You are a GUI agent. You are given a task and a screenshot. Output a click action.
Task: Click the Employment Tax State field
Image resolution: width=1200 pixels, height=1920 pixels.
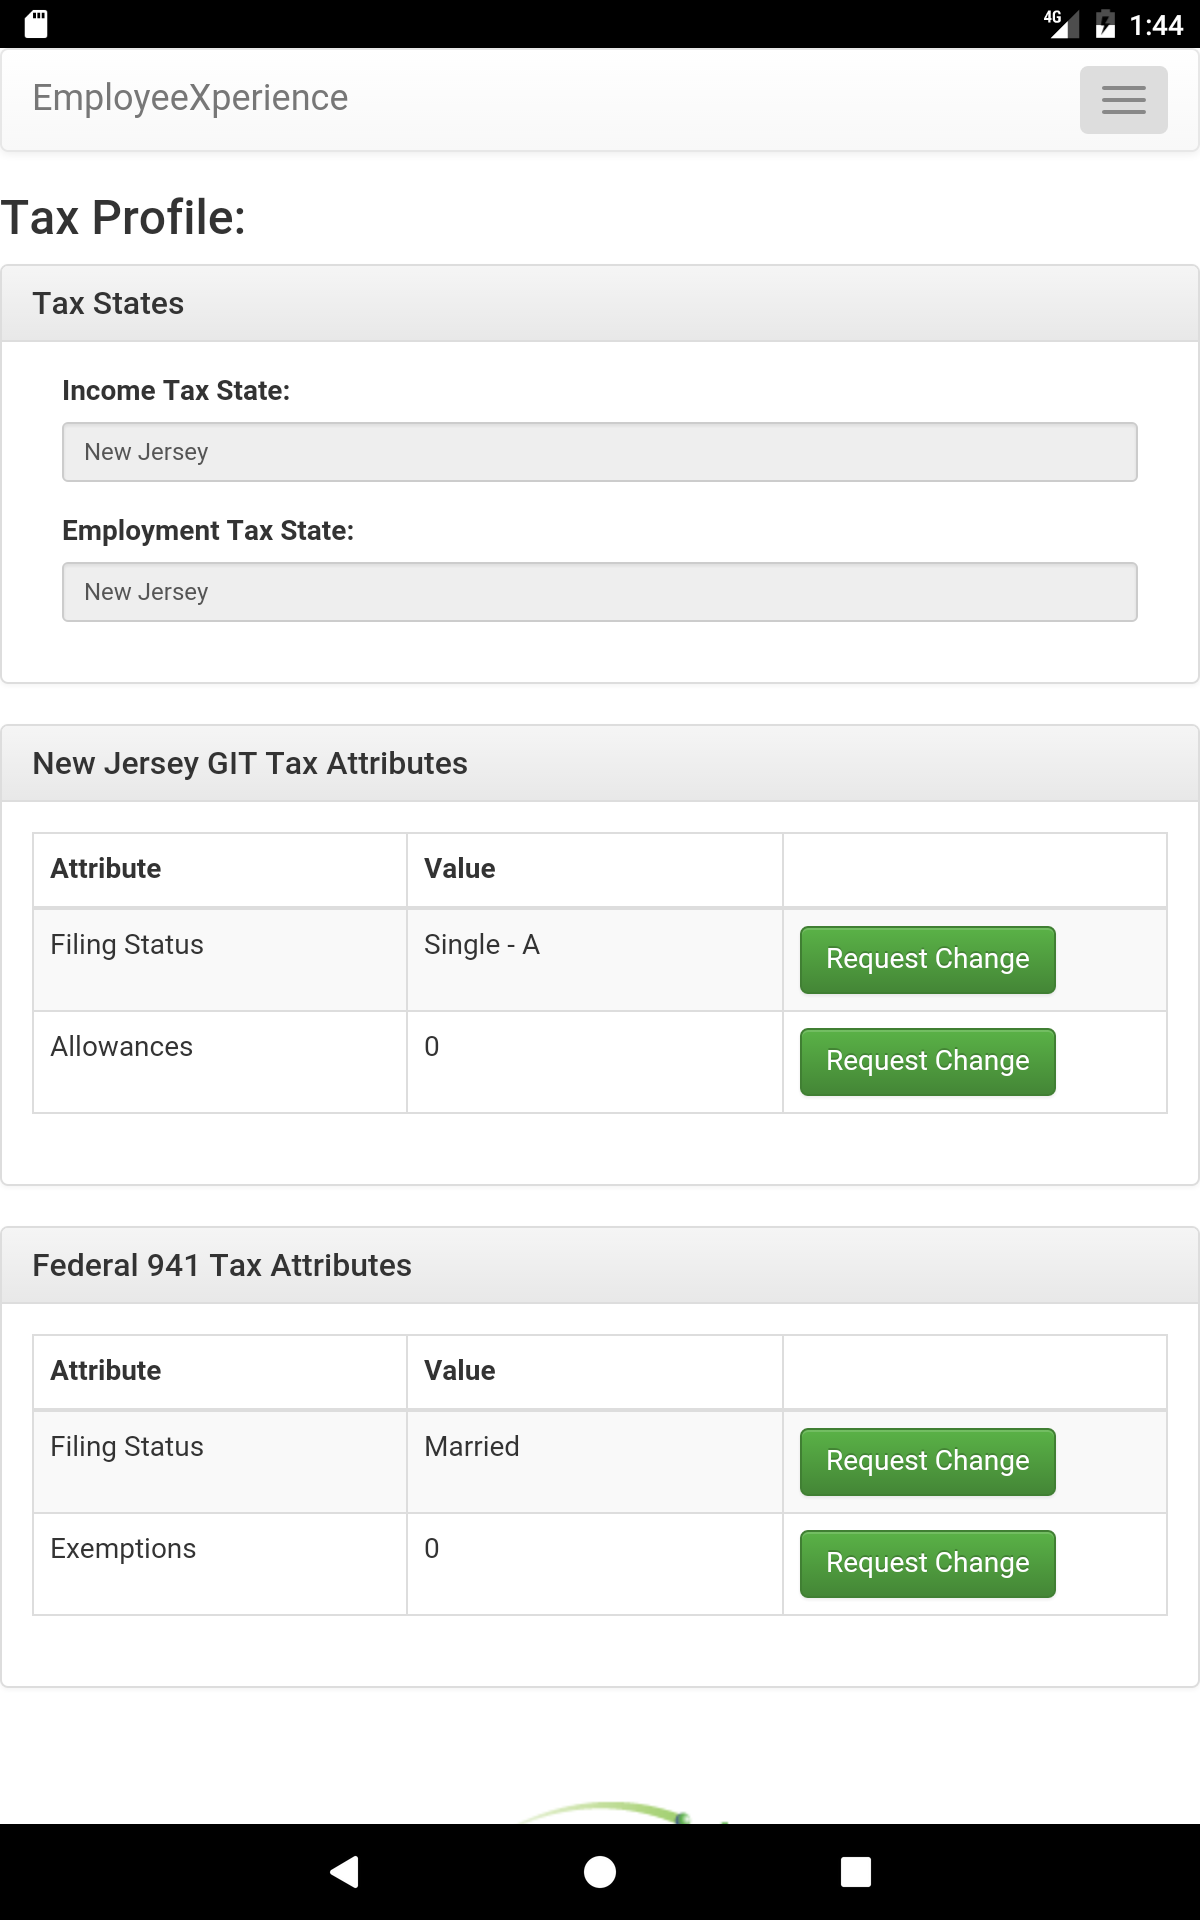point(600,592)
